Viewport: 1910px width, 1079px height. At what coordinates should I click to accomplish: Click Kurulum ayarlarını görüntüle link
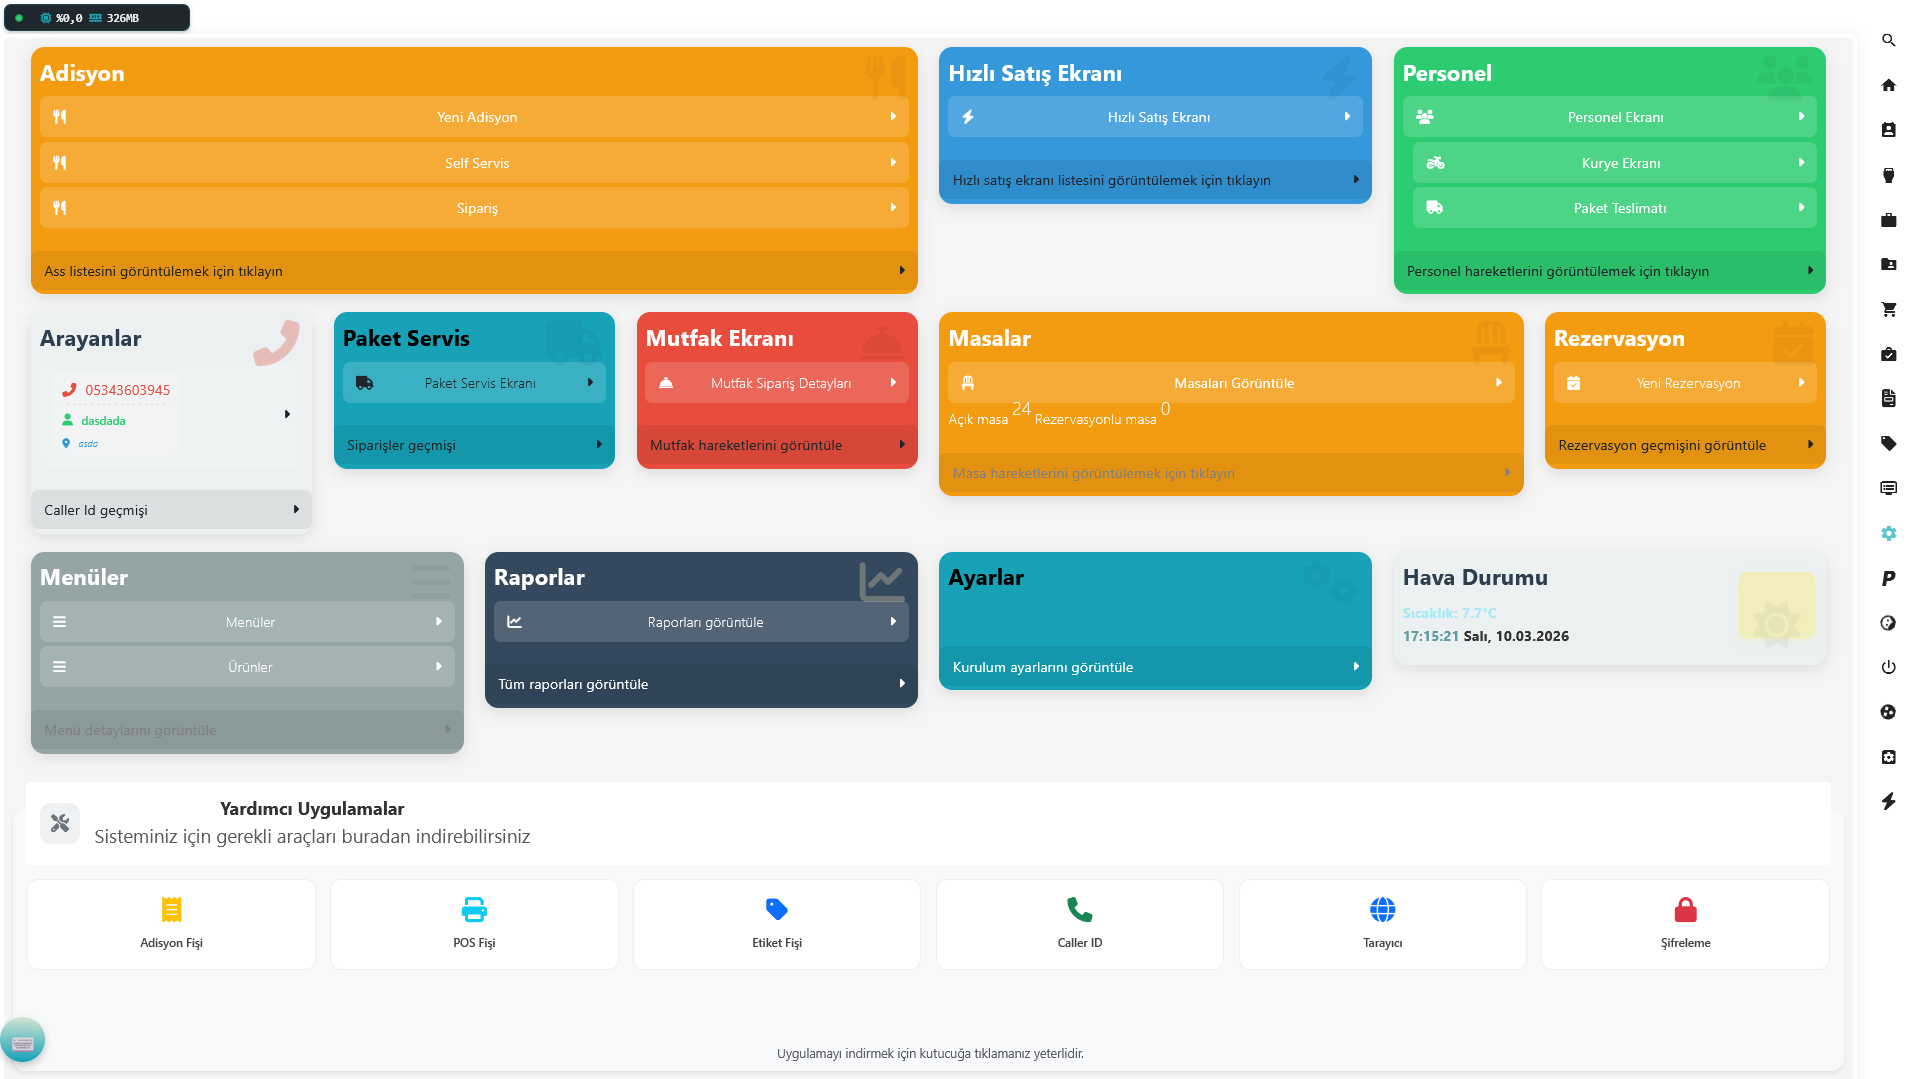tap(1155, 667)
